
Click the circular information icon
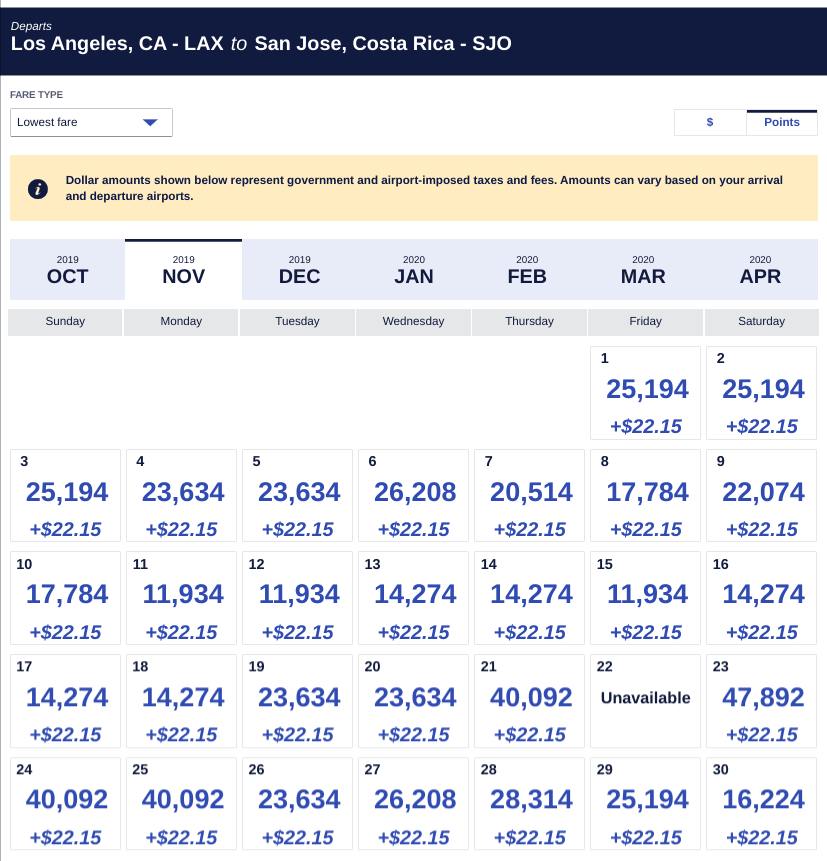(37, 188)
